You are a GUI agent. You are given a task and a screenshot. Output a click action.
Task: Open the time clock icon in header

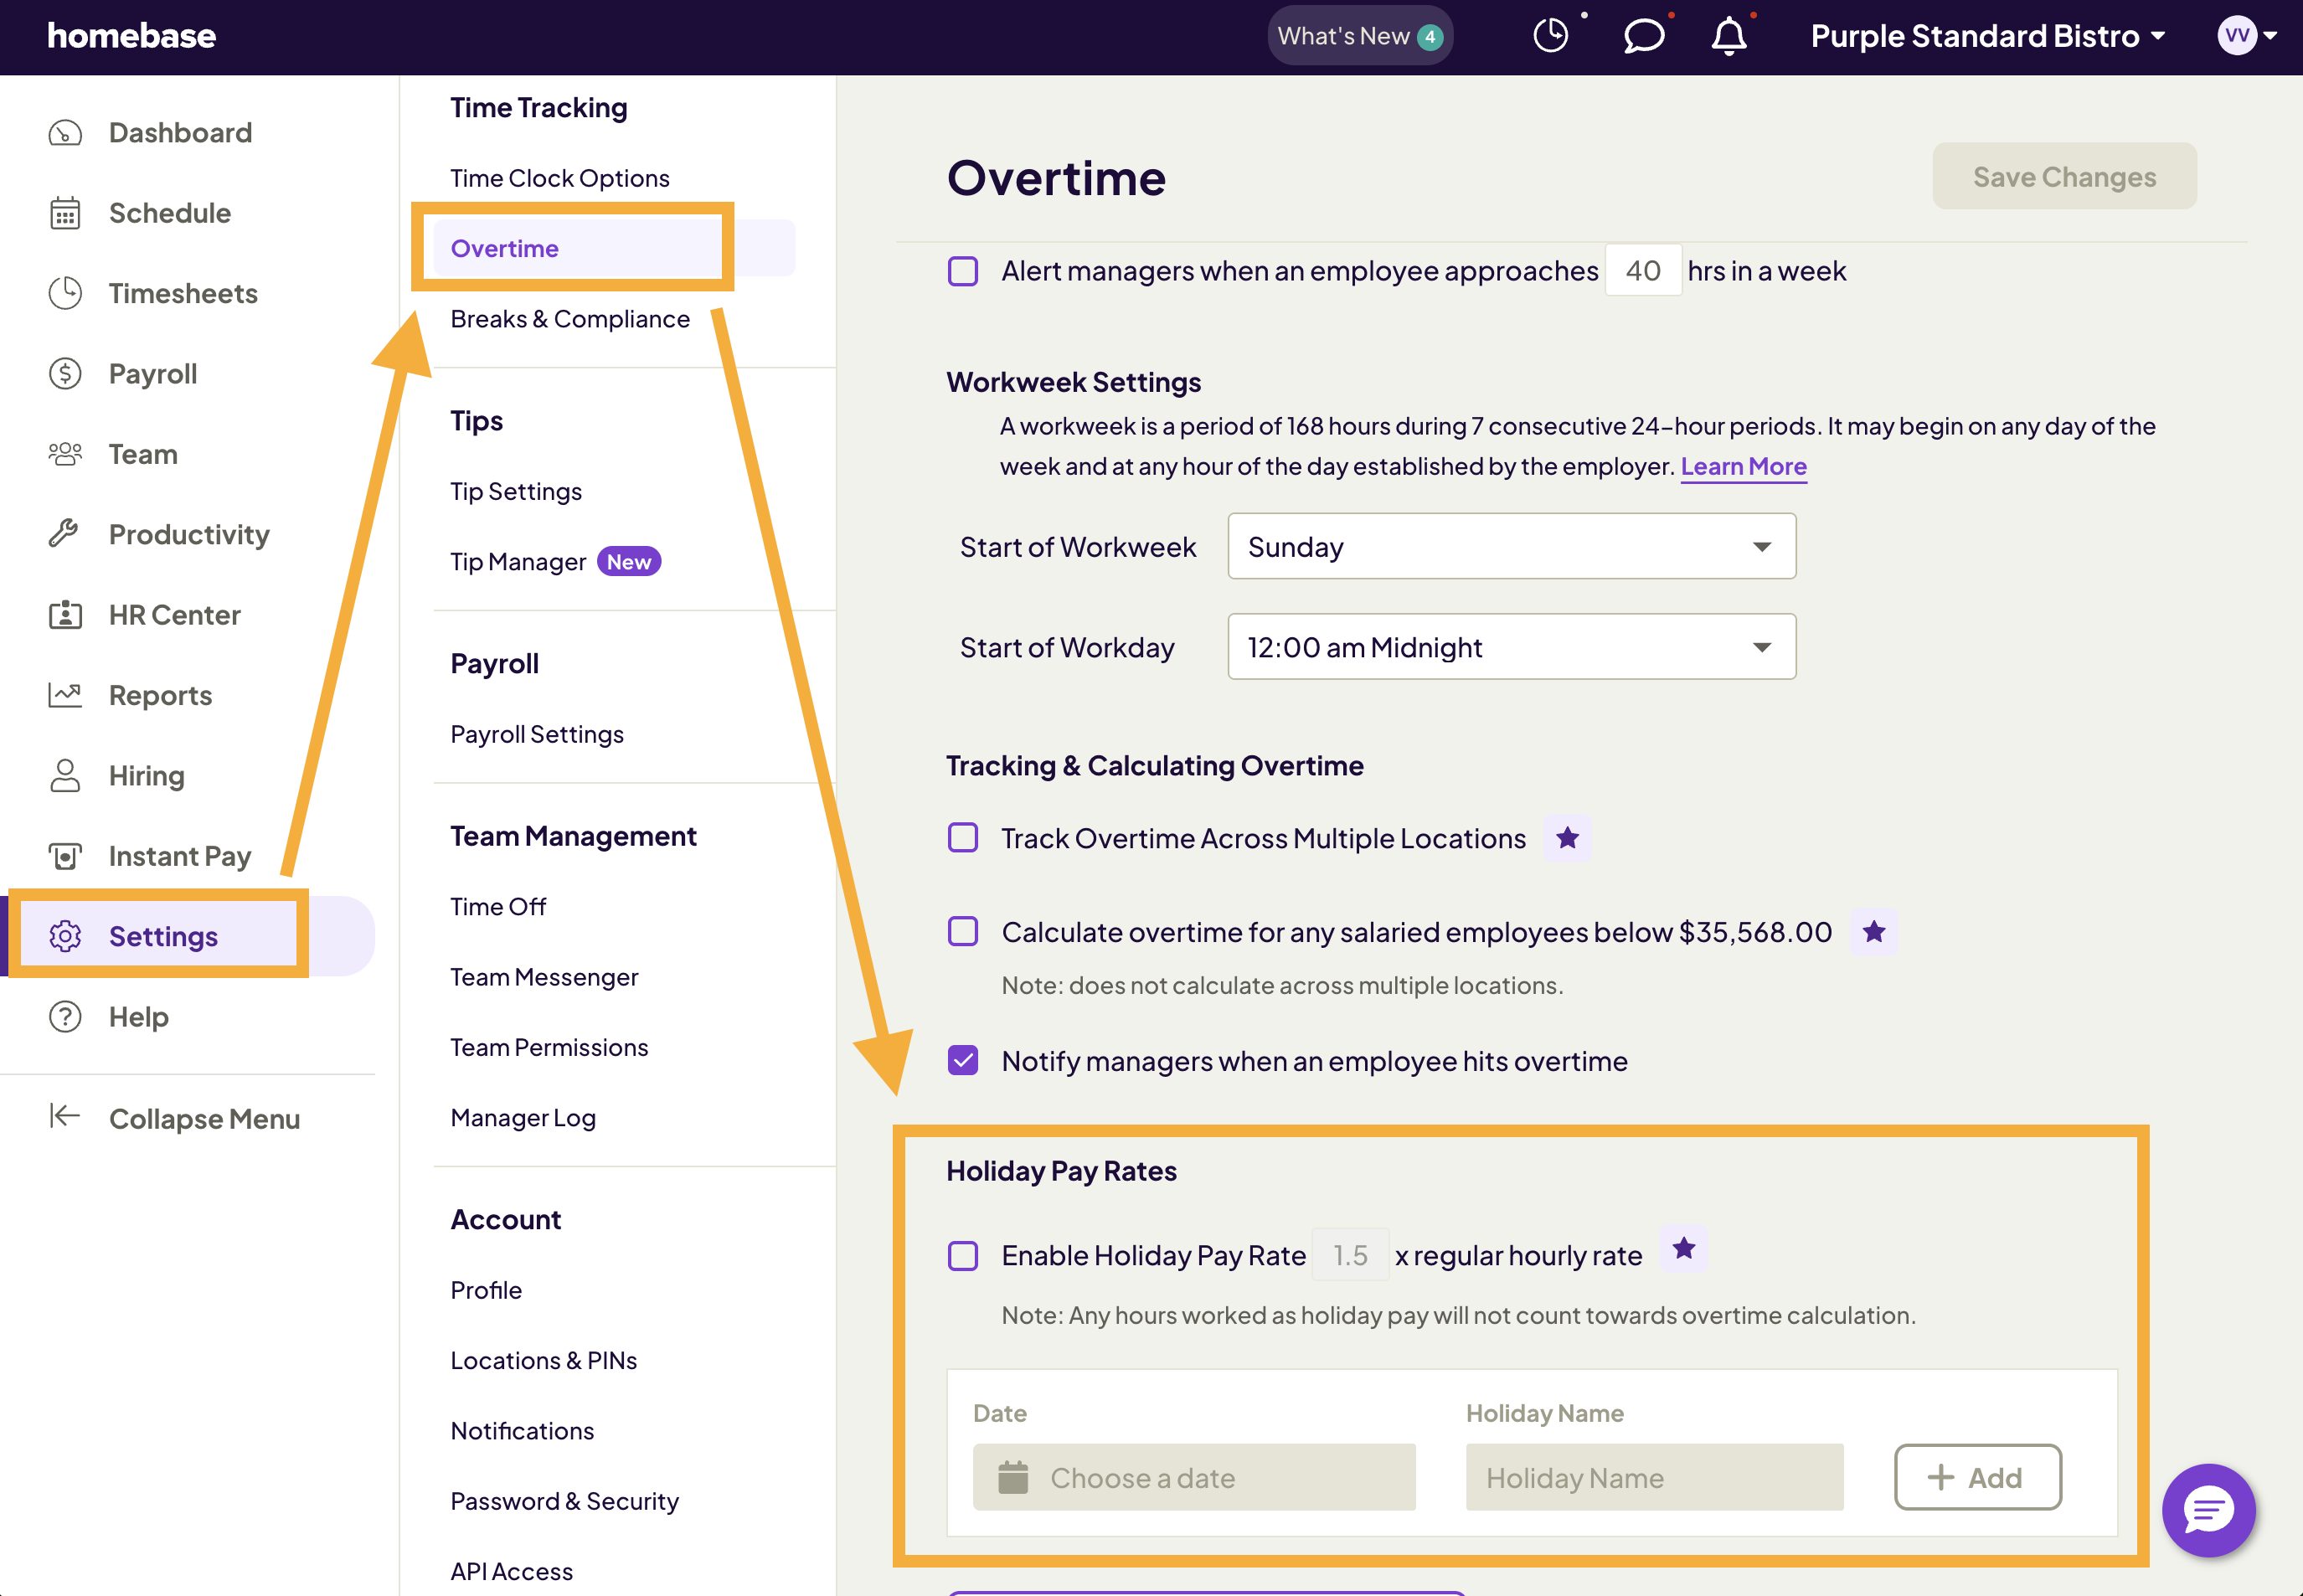[1550, 36]
